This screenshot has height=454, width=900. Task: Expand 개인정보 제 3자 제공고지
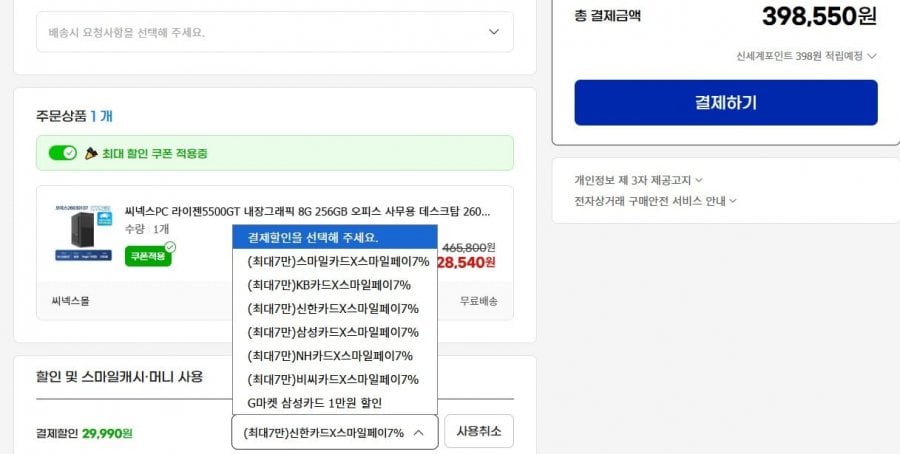click(638, 180)
